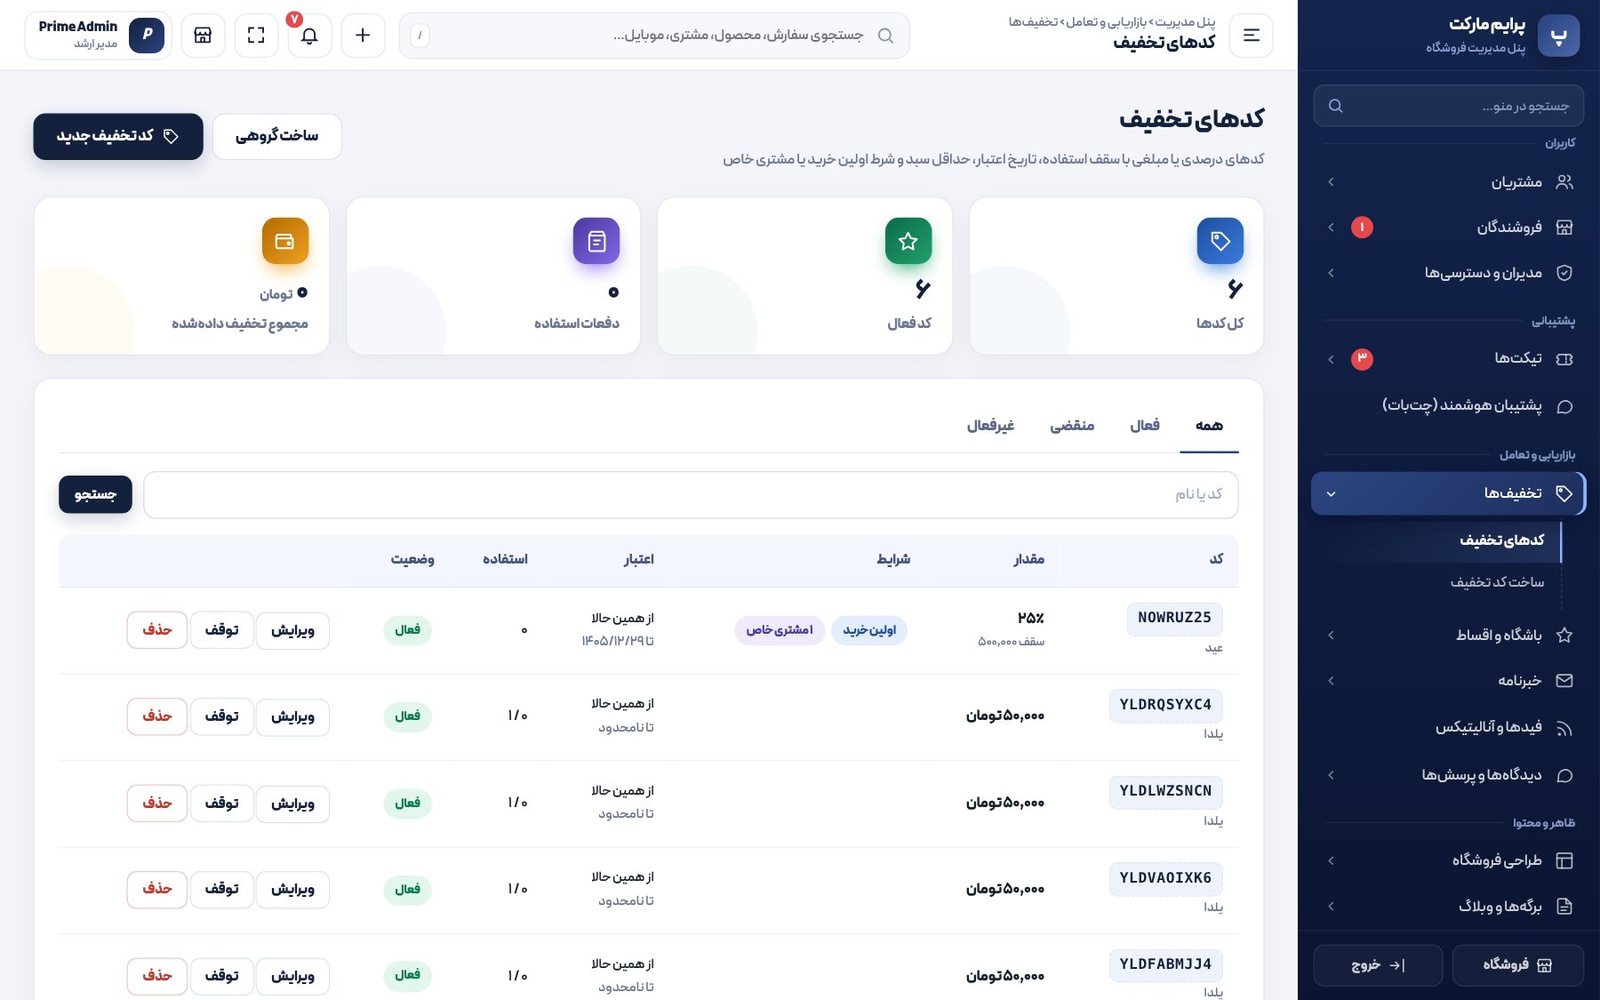Click the orange wallet icon on مجموع تخفیف card
The height and width of the screenshot is (1000, 1600).
(x=285, y=241)
